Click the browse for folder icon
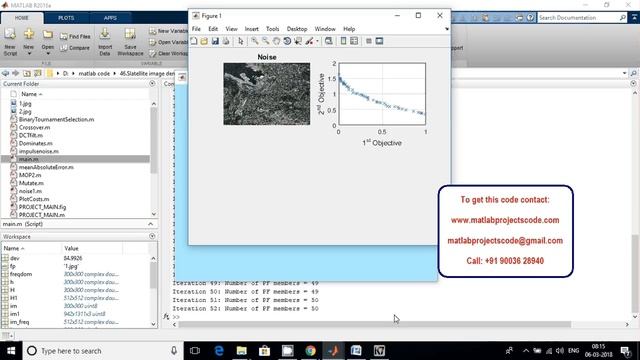640x360 pixels. [38, 73]
